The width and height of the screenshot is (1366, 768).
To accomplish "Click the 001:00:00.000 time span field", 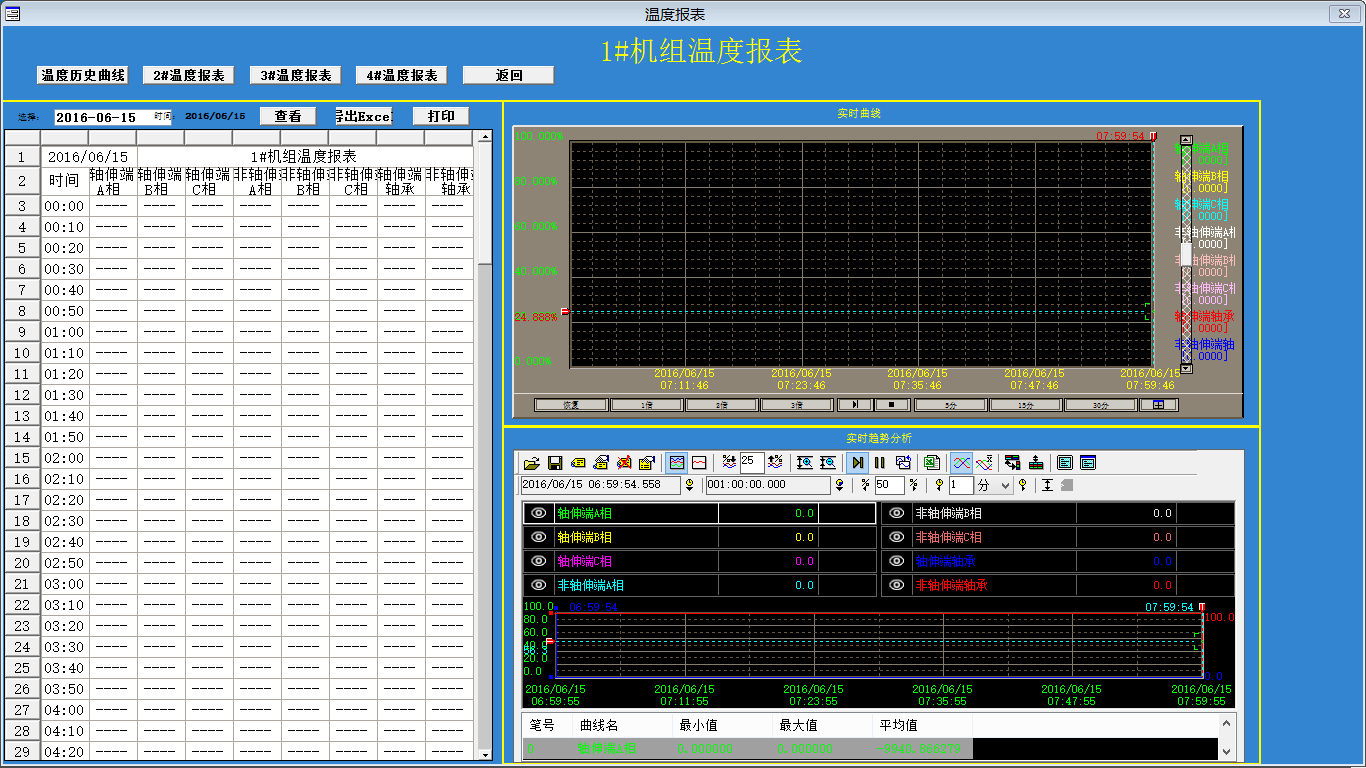I will 767,485.
